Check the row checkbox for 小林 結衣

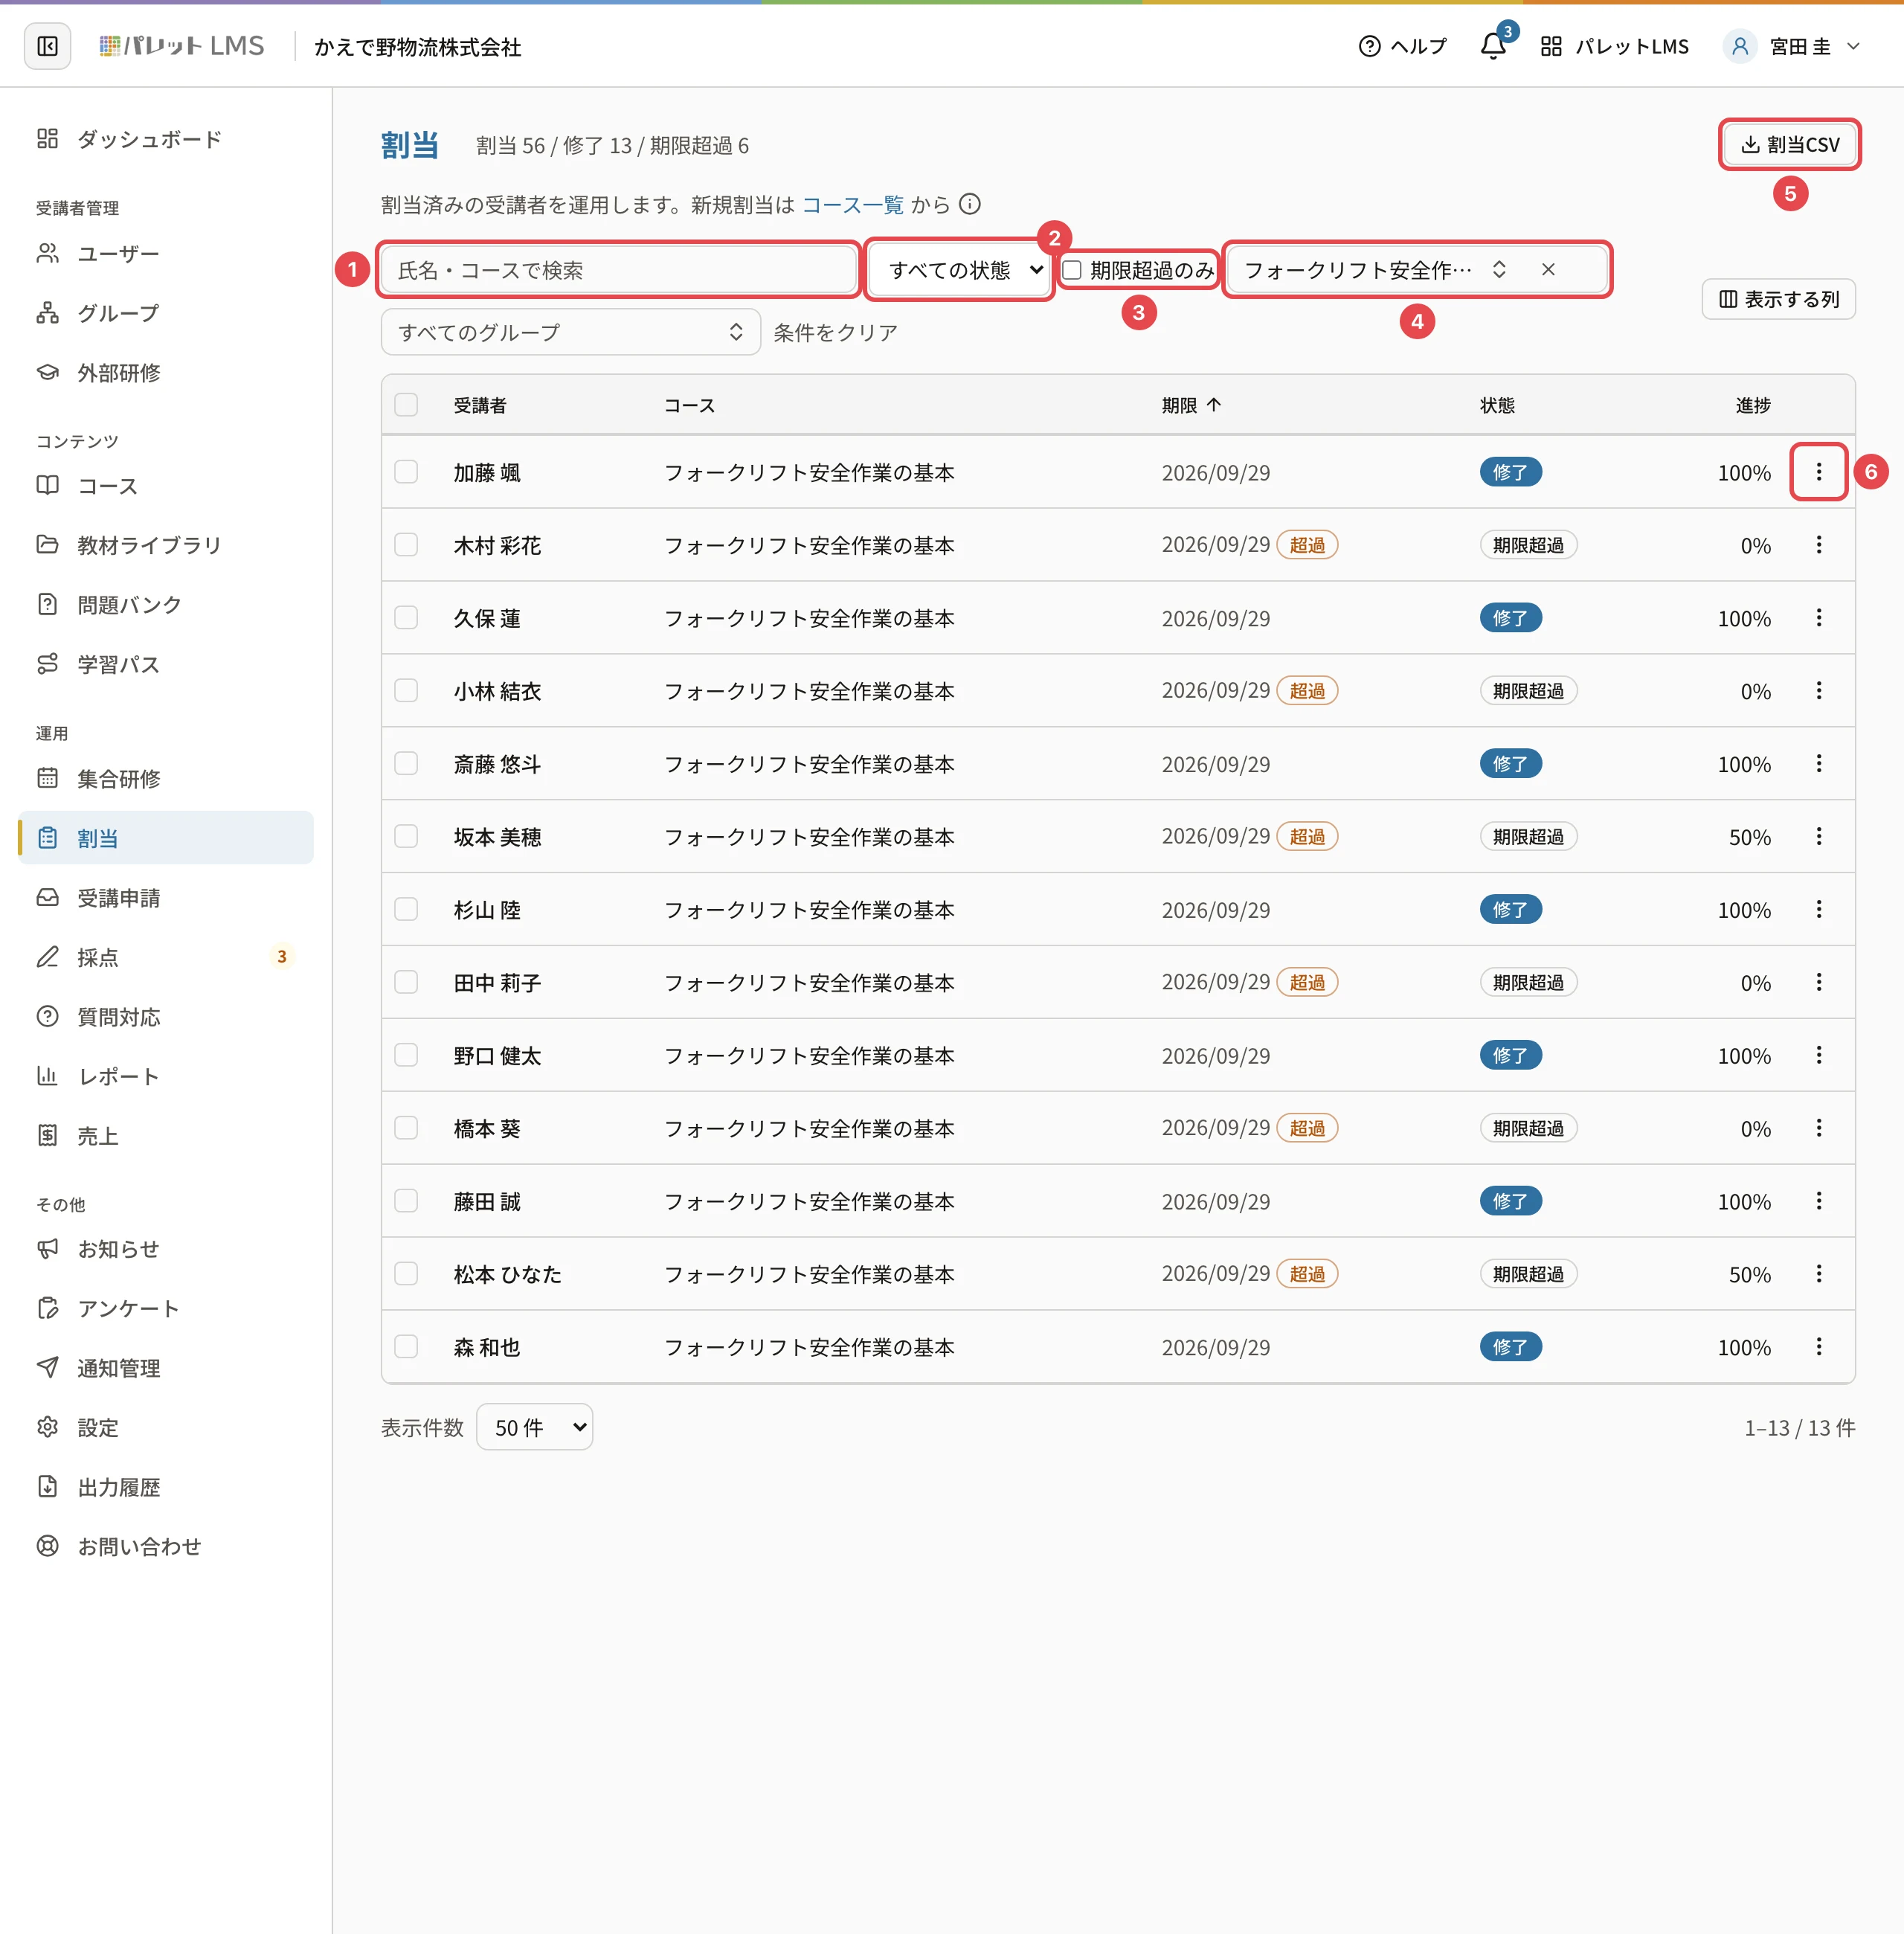tap(406, 691)
